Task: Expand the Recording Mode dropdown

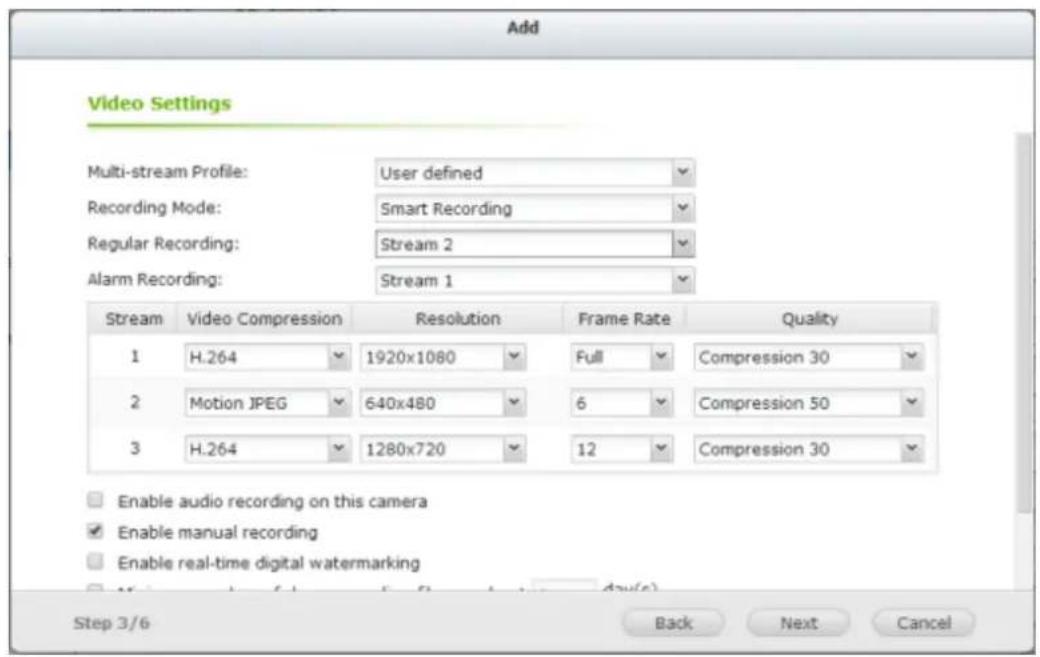Action: click(x=534, y=209)
